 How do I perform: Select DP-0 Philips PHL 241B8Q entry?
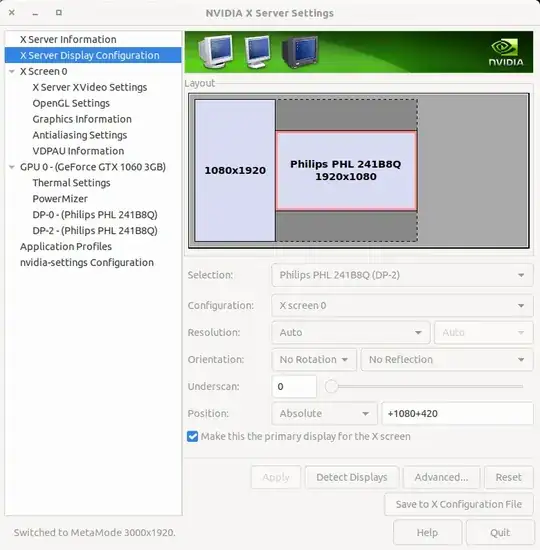(95, 215)
